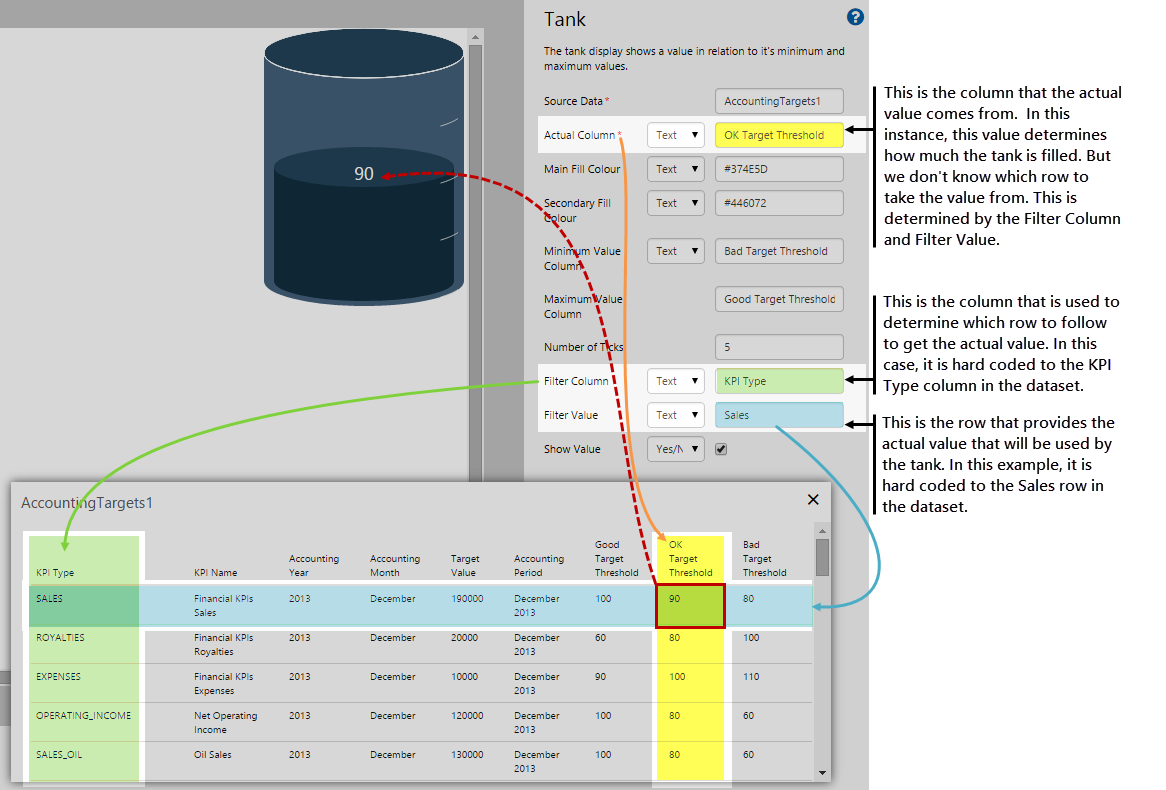Image resolution: width=1166 pixels, height=790 pixels.
Task: Toggle the Show Value checkbox
Action: click(x=721, y=449)
